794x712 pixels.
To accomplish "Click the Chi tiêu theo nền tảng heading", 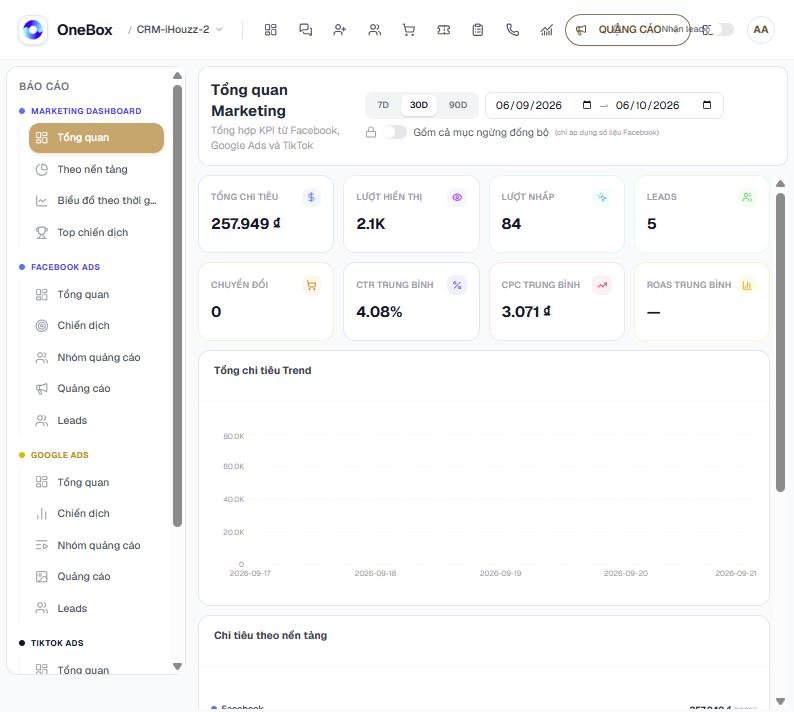I will (270, 635).
